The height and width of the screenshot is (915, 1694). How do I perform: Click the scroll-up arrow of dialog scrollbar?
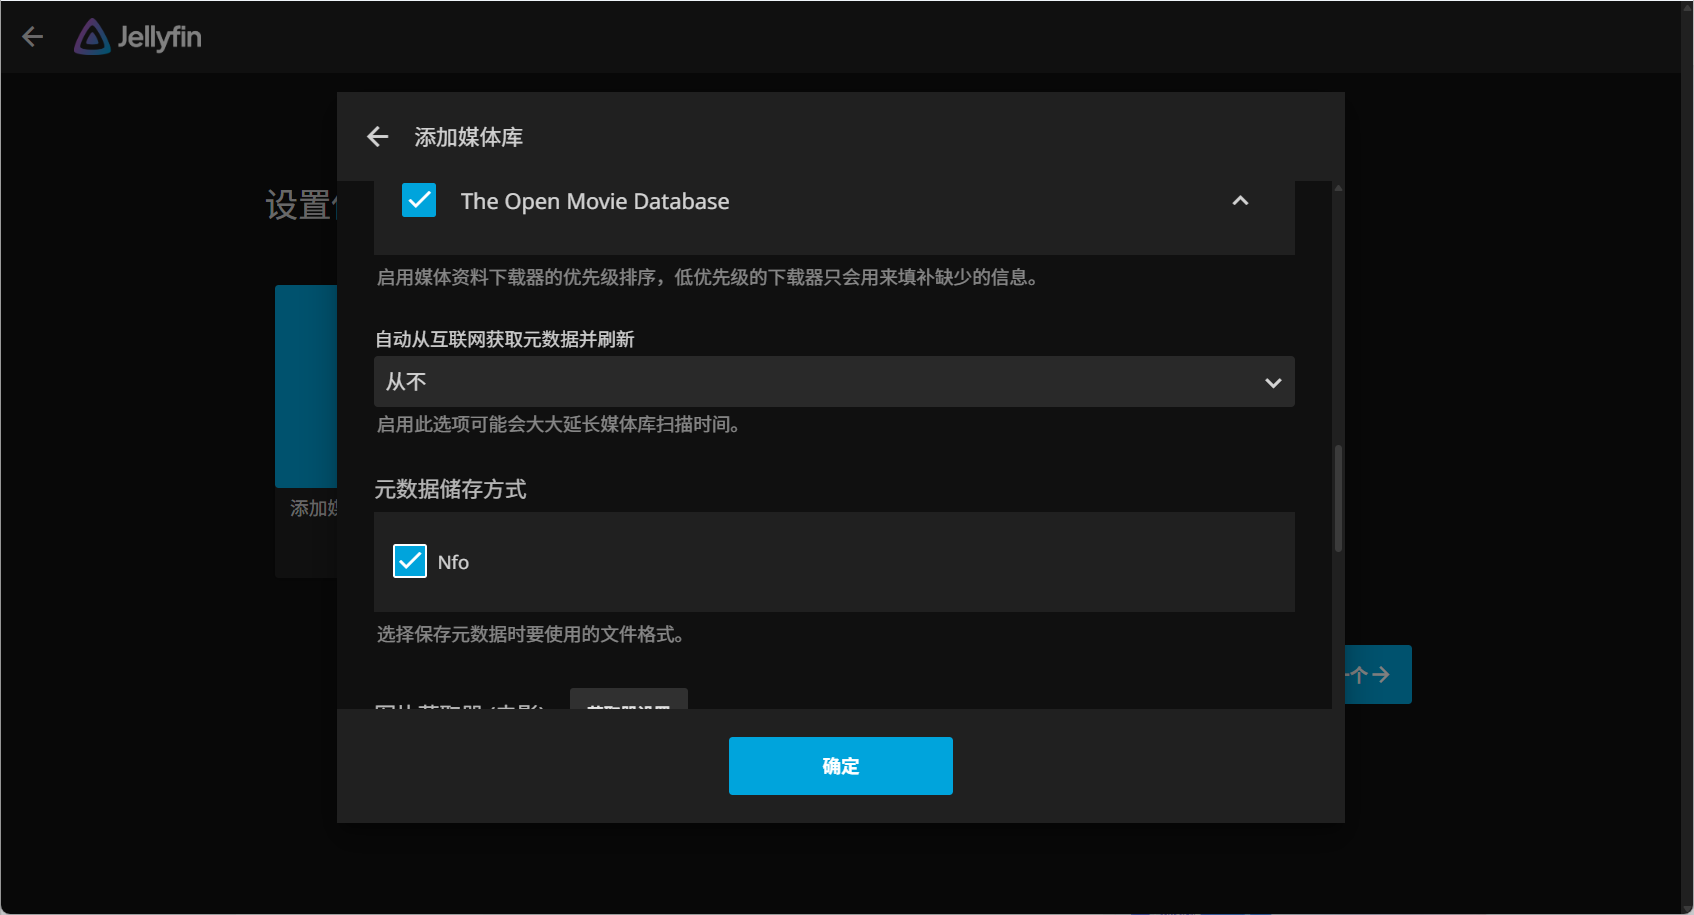coord(1338,188)
